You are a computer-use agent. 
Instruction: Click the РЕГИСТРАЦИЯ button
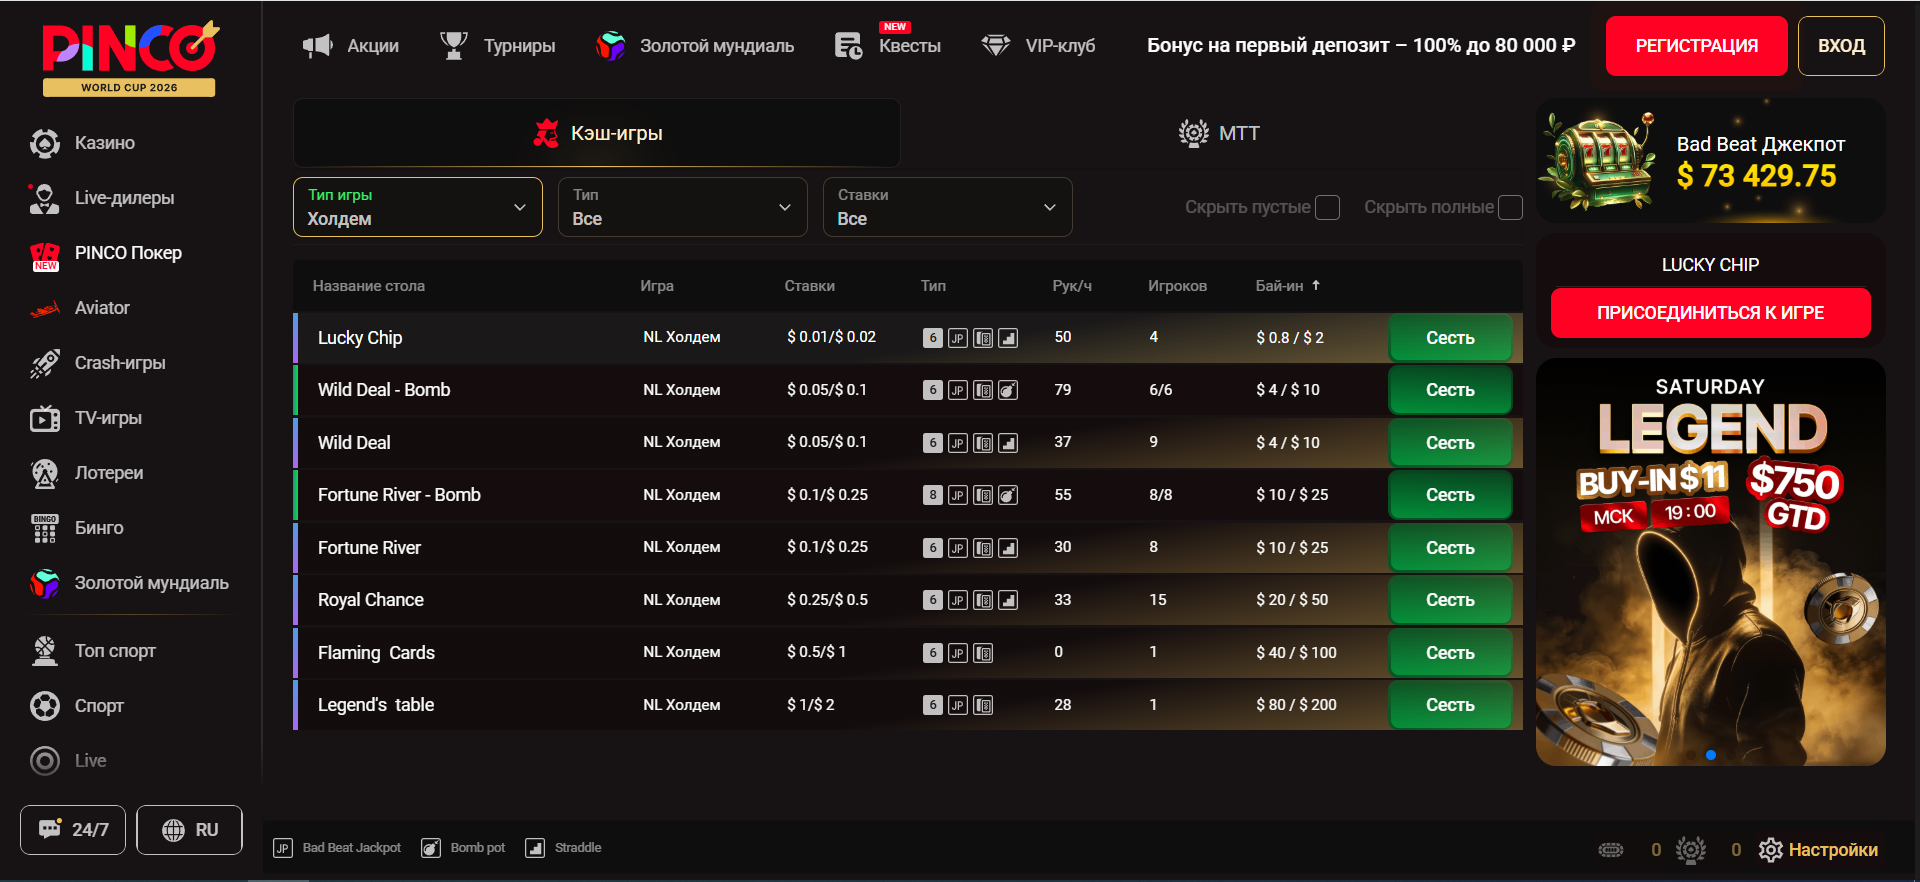click(1697, 46)
